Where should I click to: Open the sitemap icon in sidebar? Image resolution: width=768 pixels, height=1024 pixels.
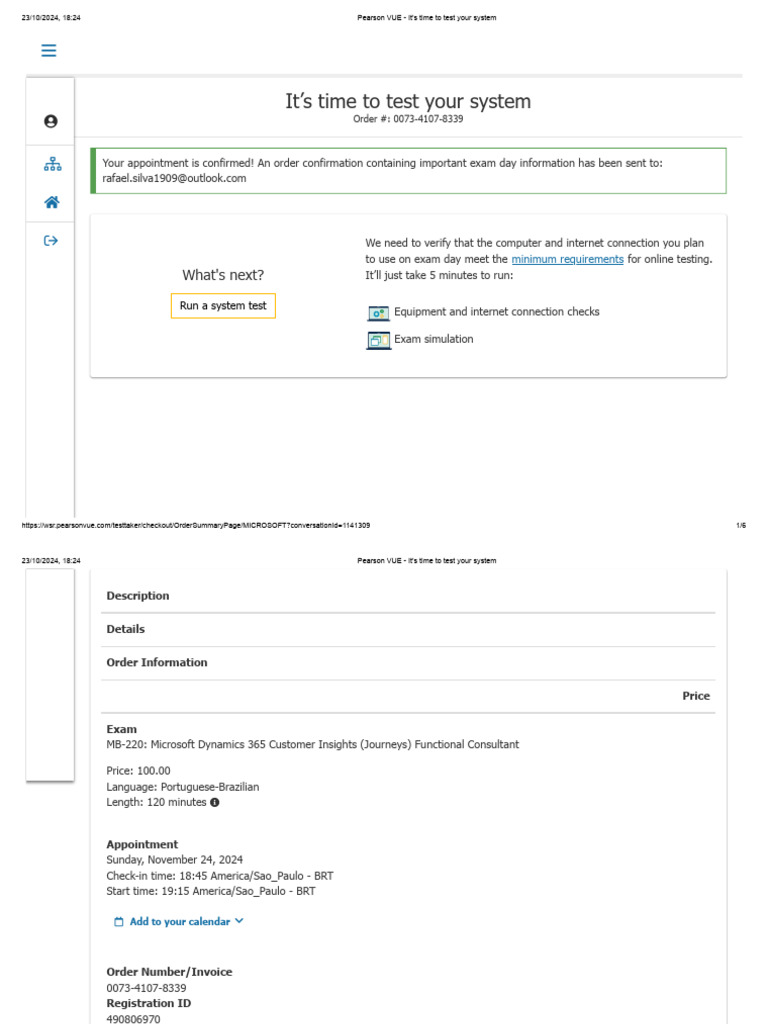(x=51, y=164)
